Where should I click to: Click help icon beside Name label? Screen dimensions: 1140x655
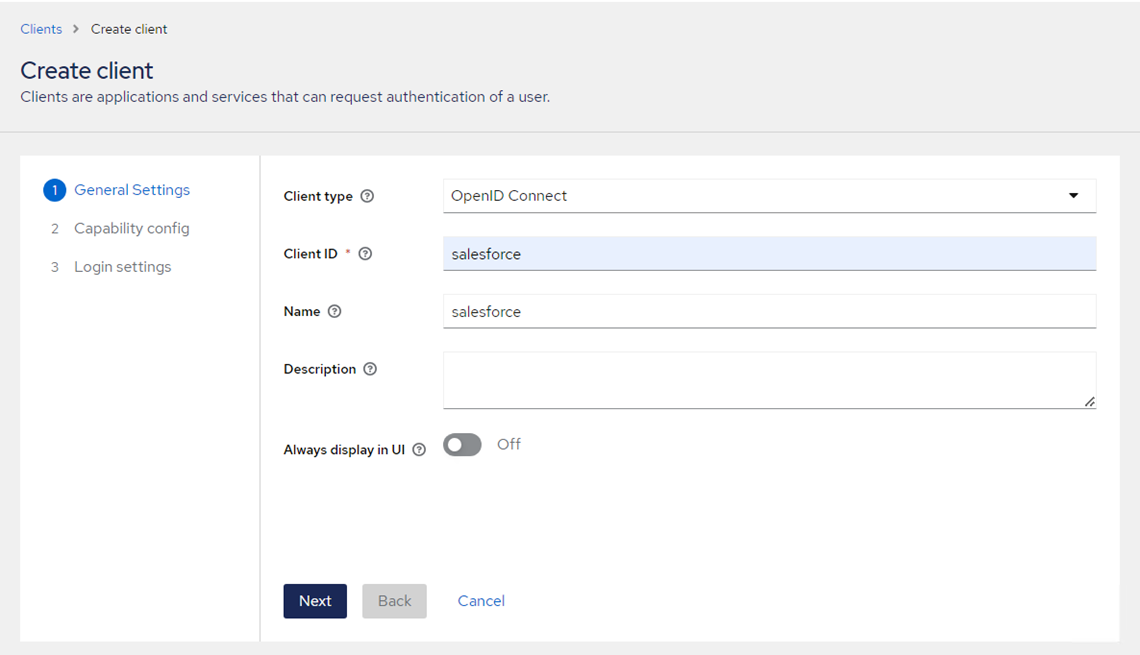[x=335, y=312]
